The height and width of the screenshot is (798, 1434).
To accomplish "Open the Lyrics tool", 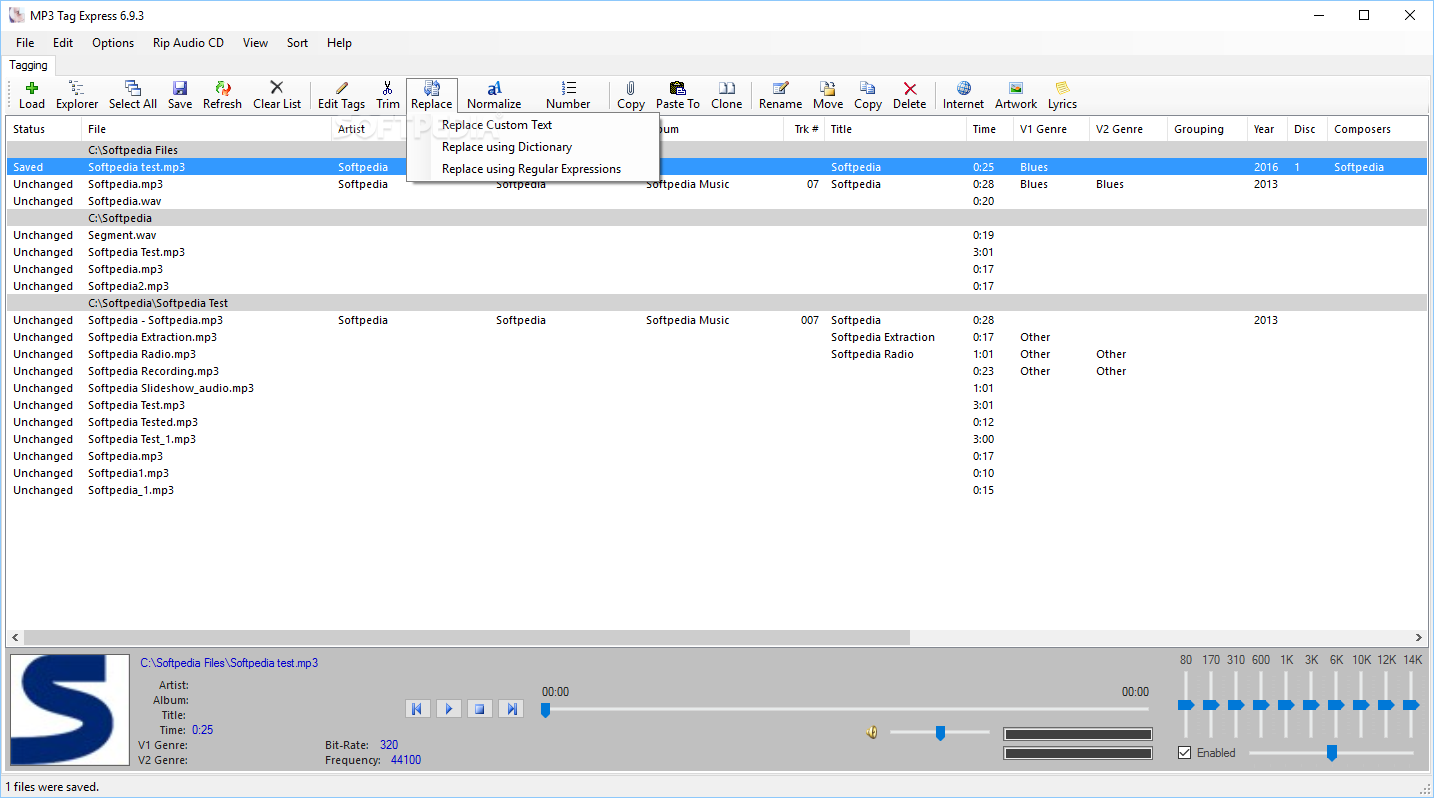I will (x=1062, y=96).
